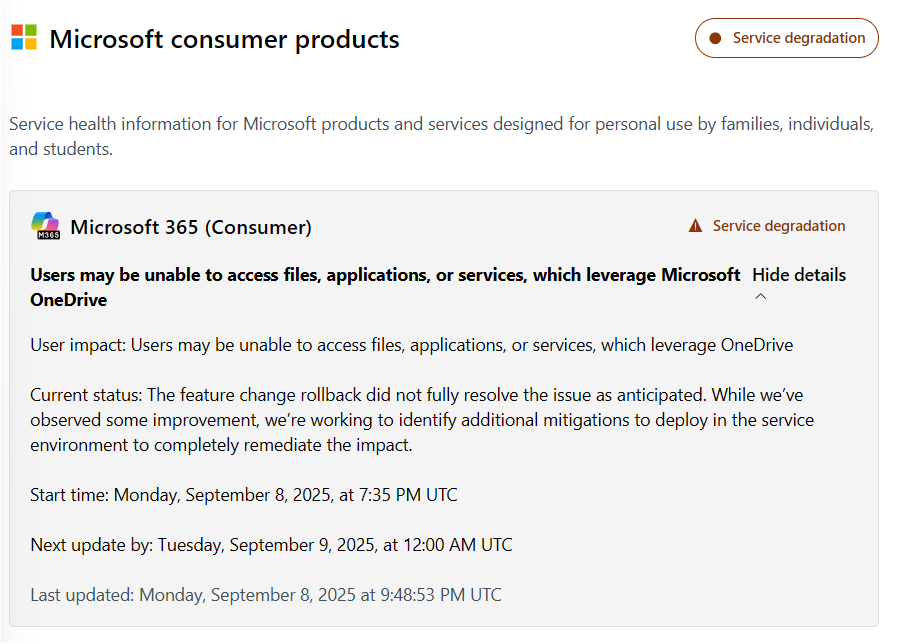Select the Microsoft 365 (Consumer) title
The image size is (902, 644).
tap(191, 227)
